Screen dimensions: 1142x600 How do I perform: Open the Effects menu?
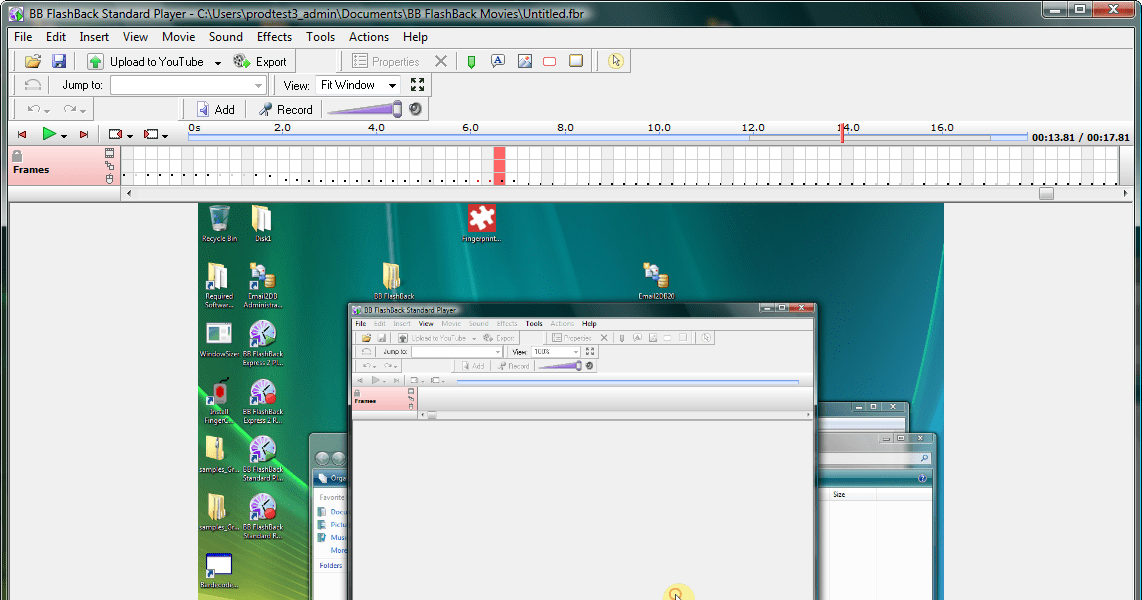(274, 37)
